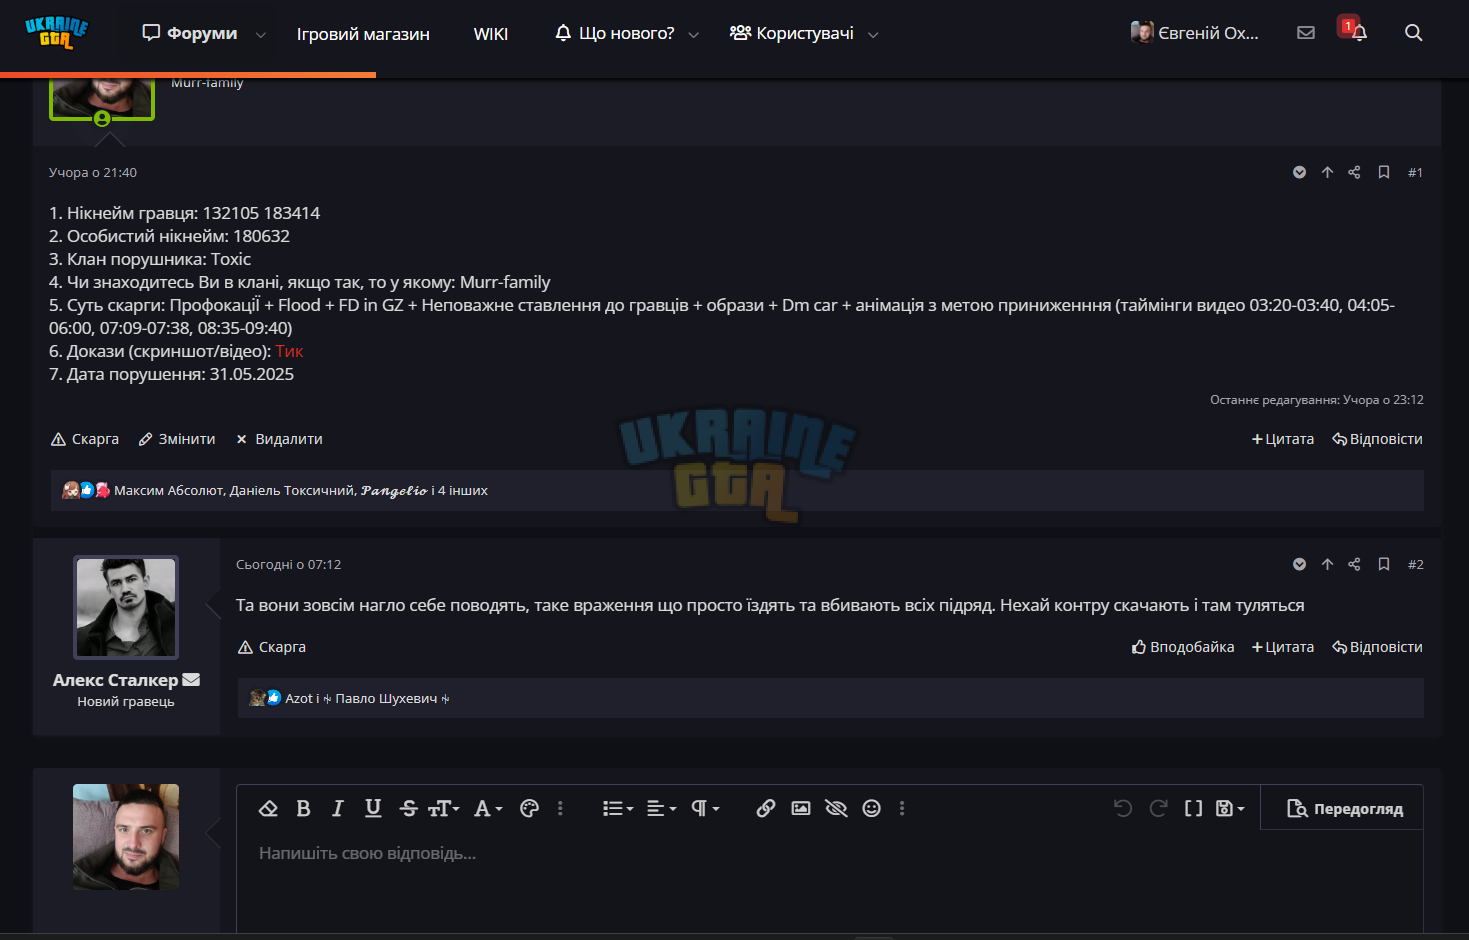
Task: Insert an image in editor
Action: [x=801, y=808]
